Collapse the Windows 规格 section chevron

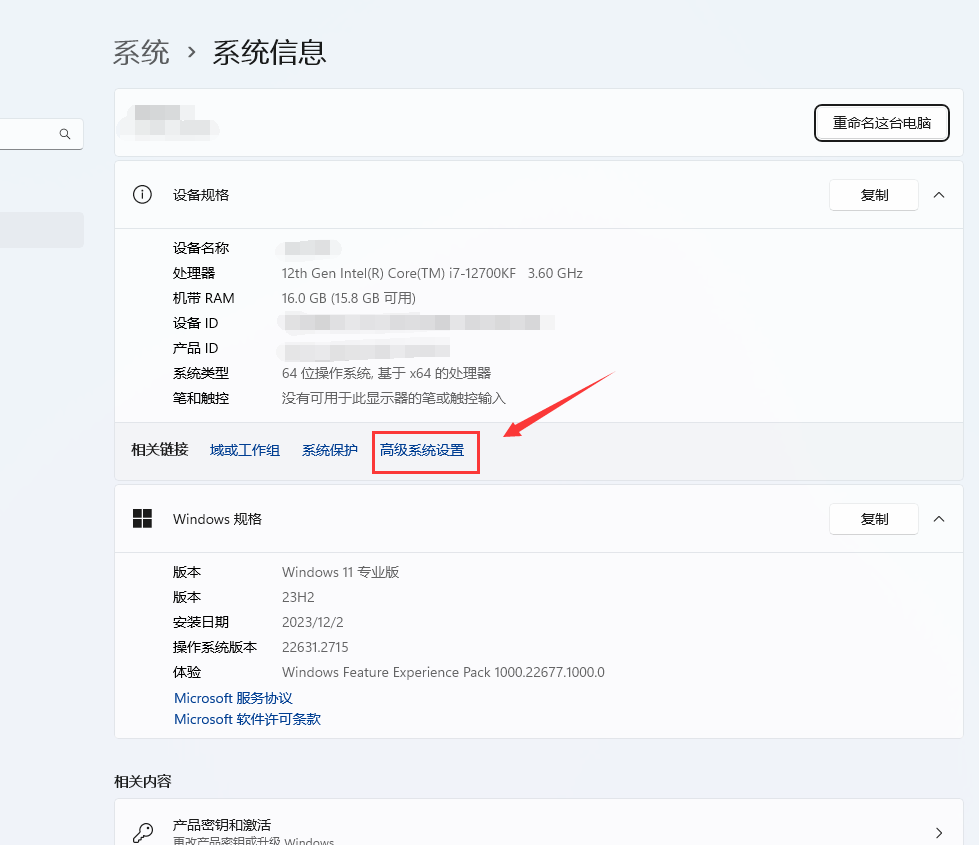938,519
